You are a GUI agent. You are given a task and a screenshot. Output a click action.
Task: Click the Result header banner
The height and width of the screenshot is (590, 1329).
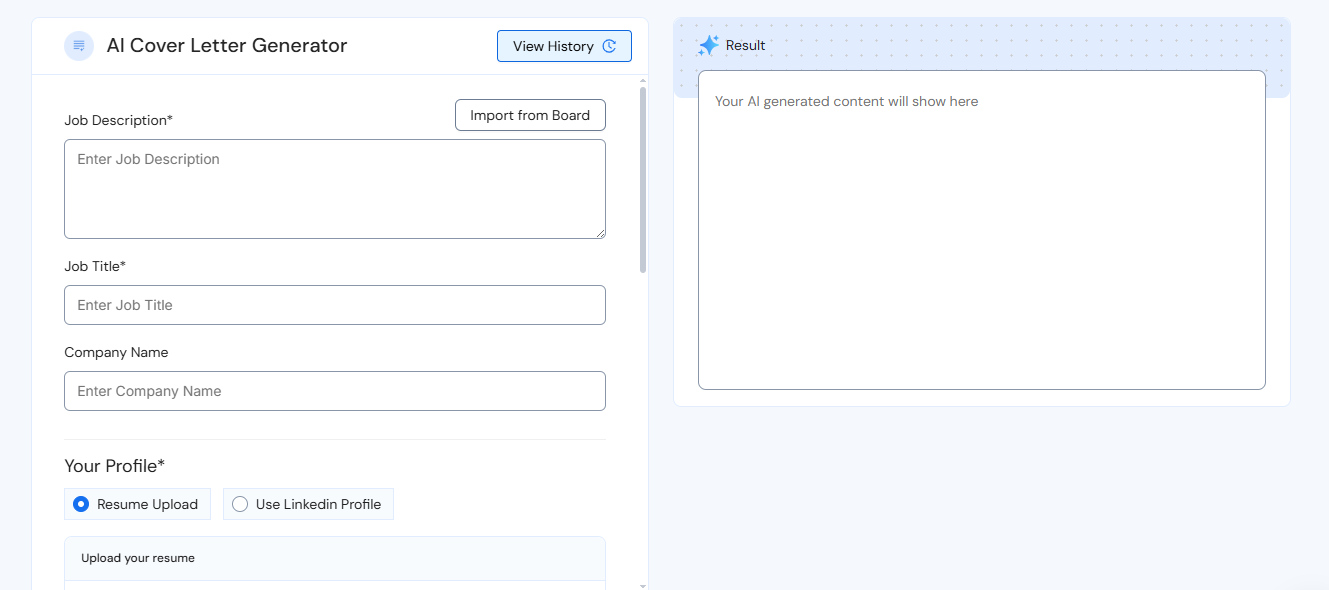tap(981, 44)
